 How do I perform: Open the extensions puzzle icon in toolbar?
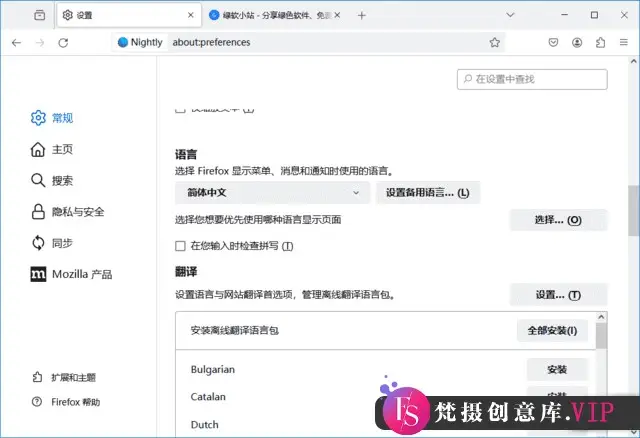600,42
